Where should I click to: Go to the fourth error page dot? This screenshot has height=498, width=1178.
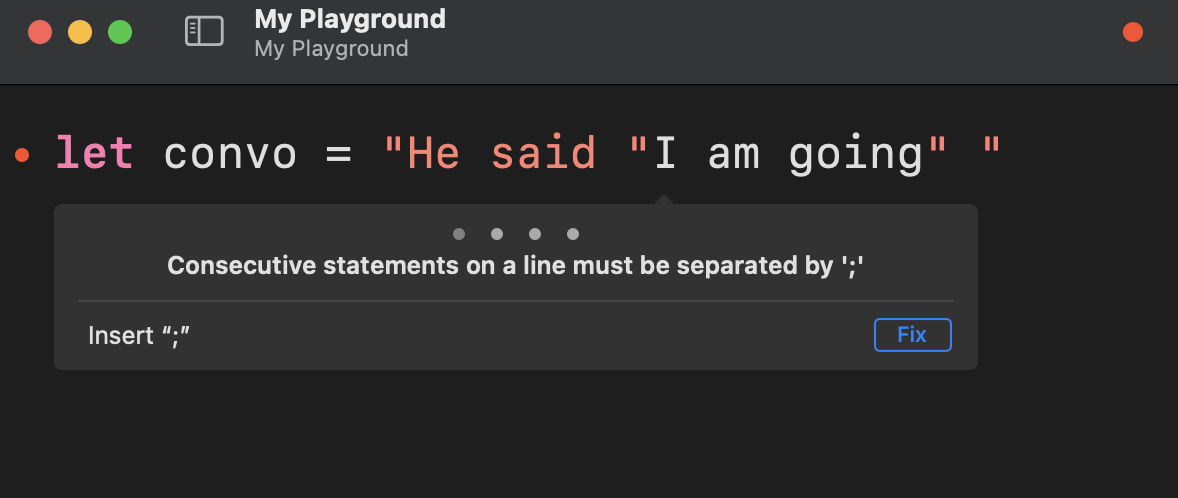(x=573, y=234)
